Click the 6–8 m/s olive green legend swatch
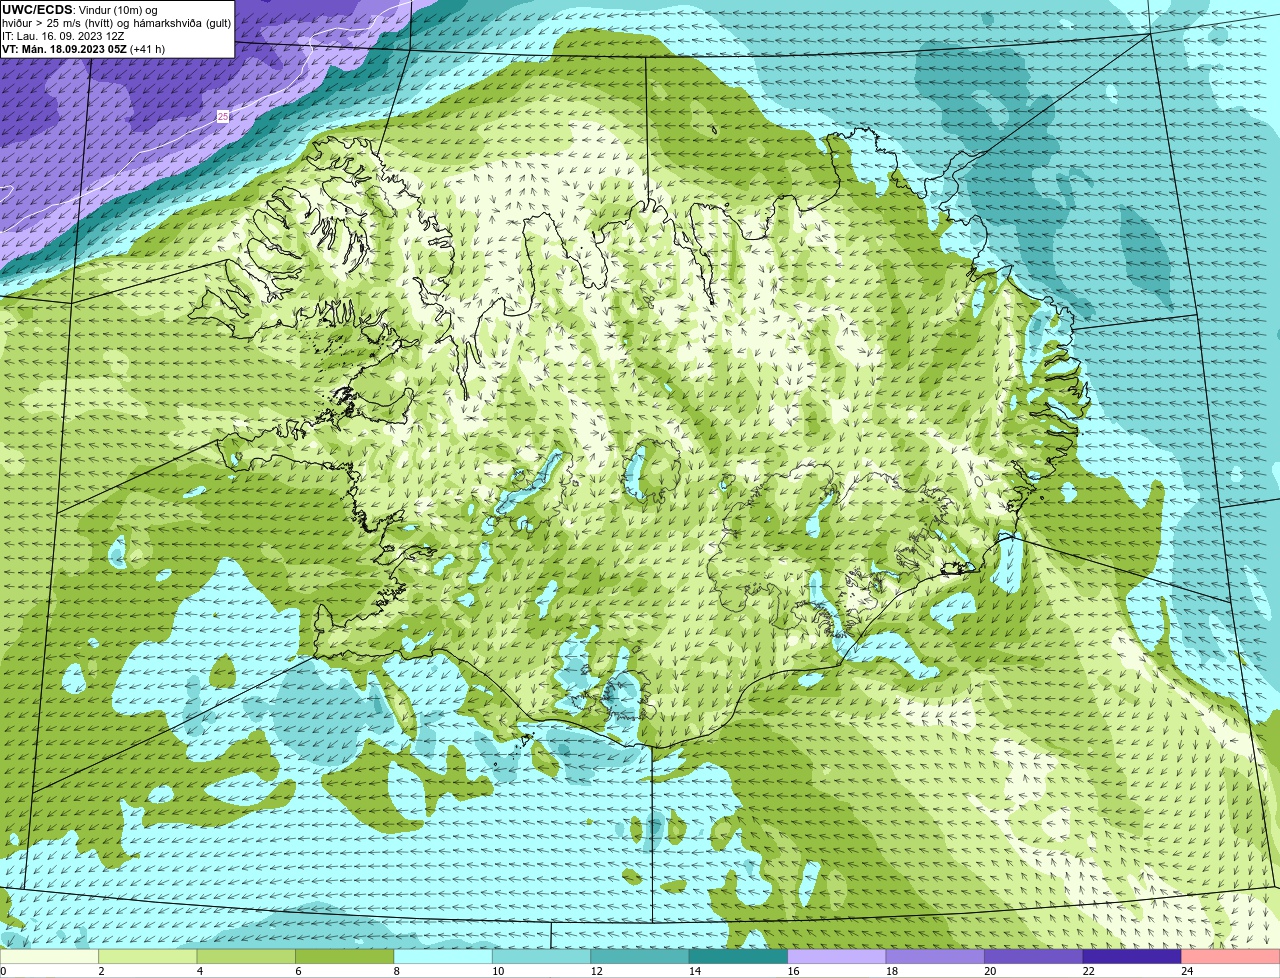Viewport: 1280px width, 978px height. coord(345,957)
